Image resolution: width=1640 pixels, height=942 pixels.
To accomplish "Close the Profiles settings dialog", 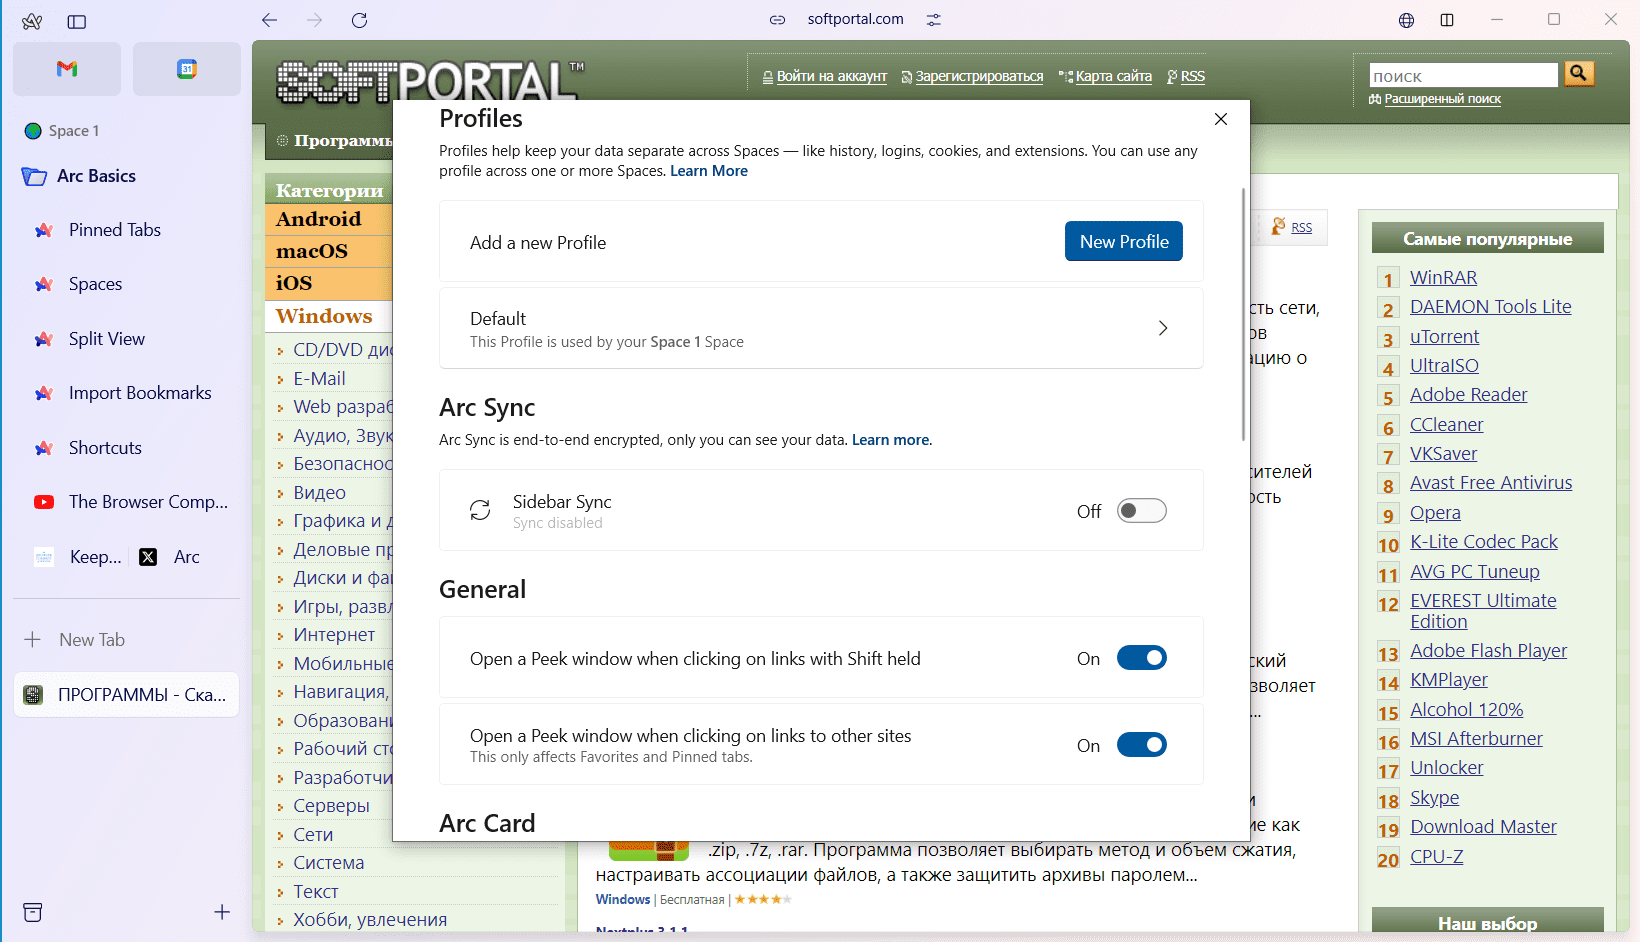I will [1221, 119].
